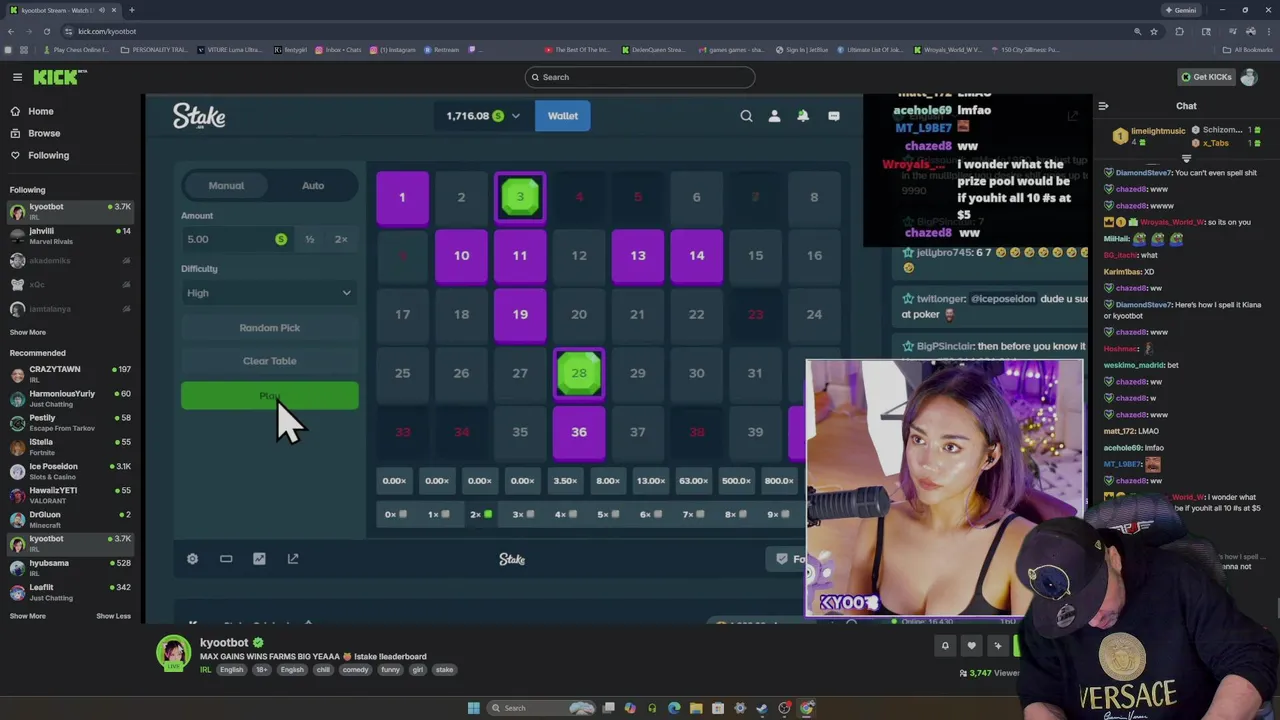Toggle theatre mode rectangle icon

pos(226,559)
